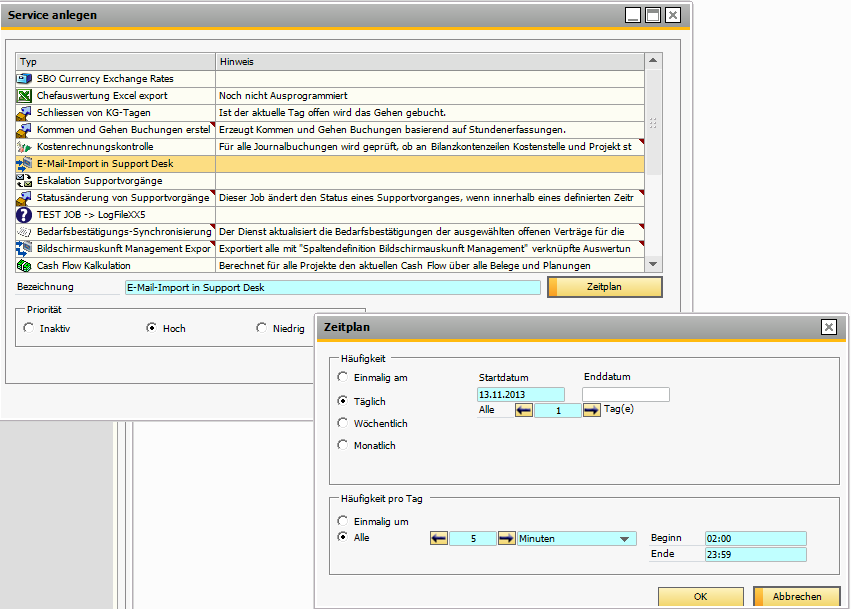Click the Kostenrechnungskontrolle row icon
Screen dimensions: 851x609
24,147
